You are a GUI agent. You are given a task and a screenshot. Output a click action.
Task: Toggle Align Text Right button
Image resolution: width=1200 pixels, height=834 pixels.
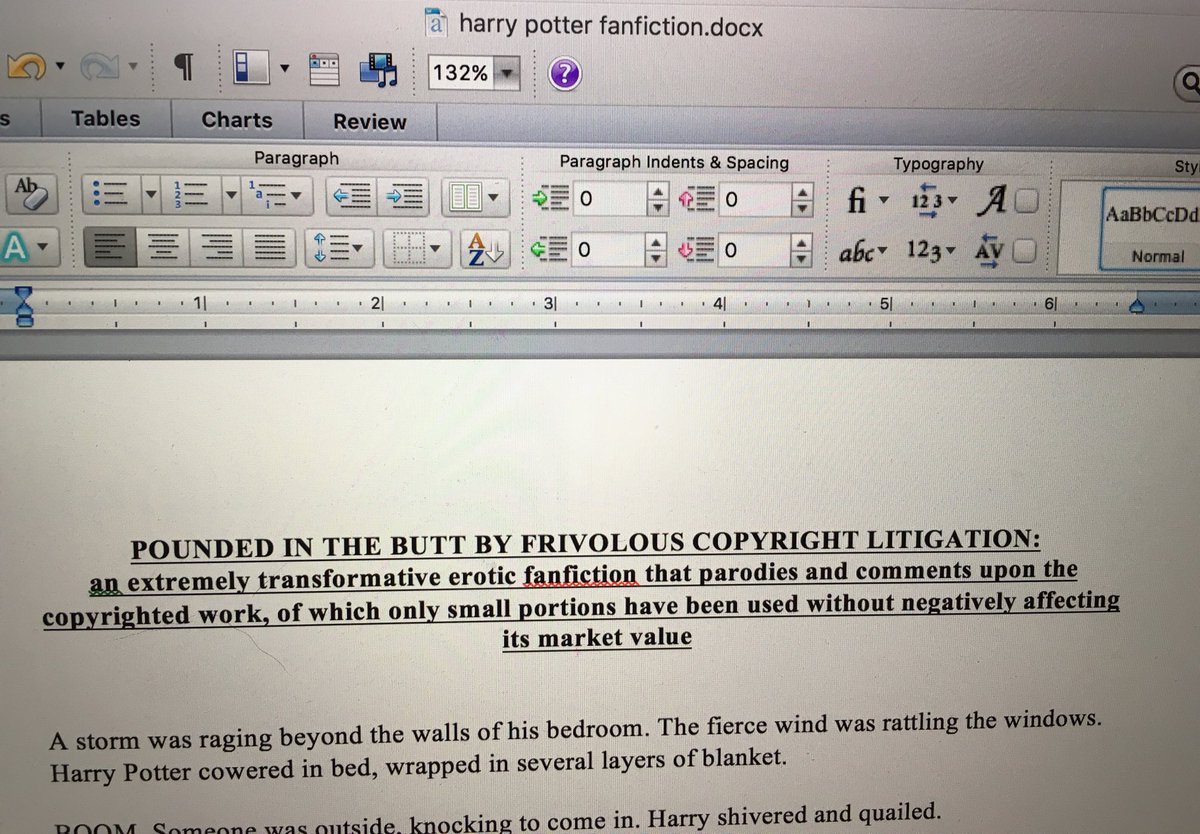pos(216,246)
